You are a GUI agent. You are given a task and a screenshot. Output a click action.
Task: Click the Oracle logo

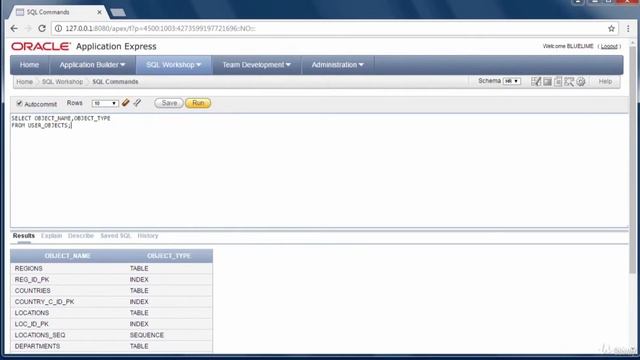[41, 47]
